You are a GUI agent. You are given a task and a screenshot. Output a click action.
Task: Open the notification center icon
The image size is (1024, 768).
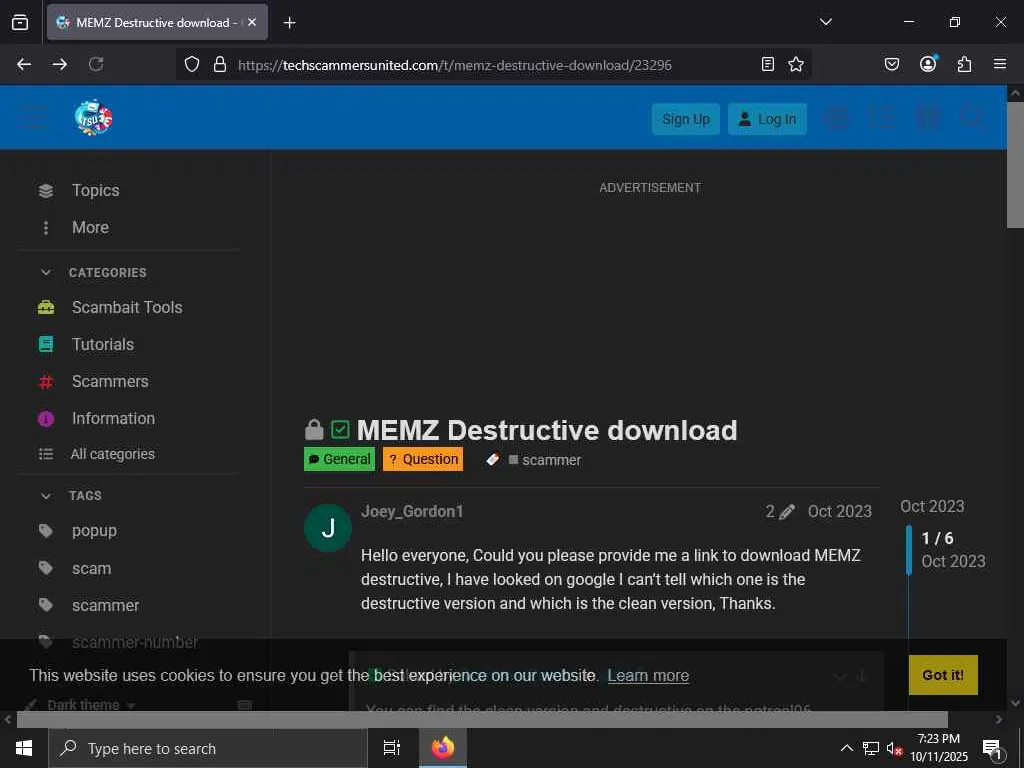pyautogui.click(x=992, y=749)
